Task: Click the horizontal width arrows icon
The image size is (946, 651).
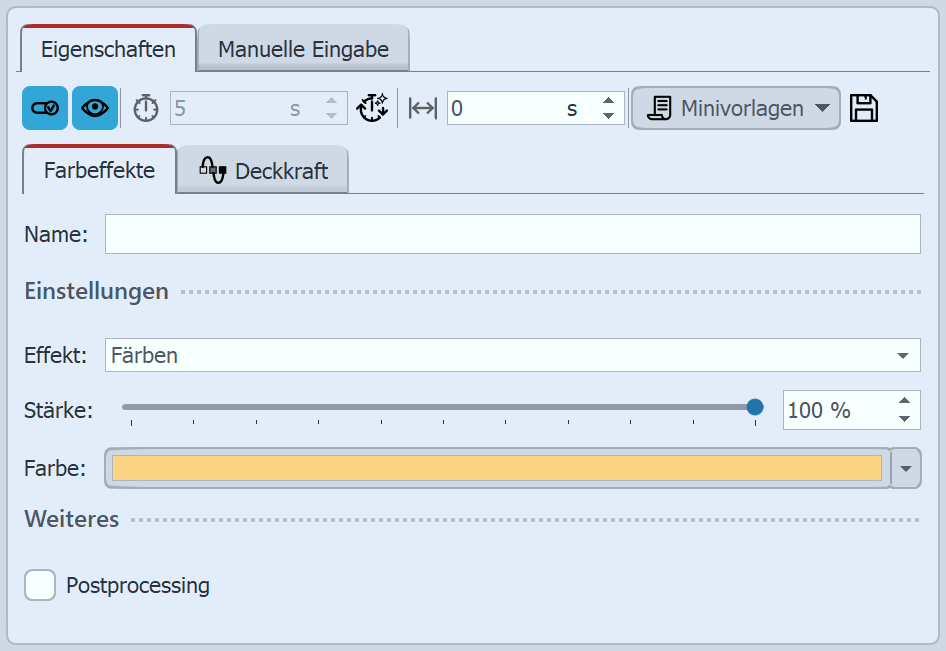Action: pyautogui.click(x=423, y=108)
